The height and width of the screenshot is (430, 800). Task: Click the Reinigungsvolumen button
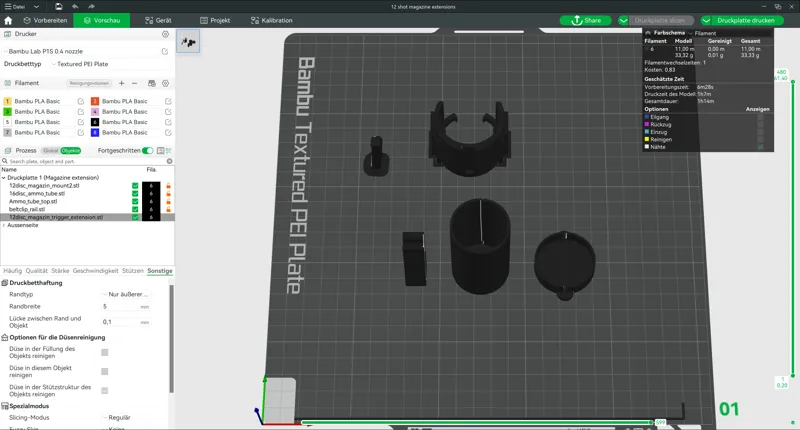coord(89,83)
